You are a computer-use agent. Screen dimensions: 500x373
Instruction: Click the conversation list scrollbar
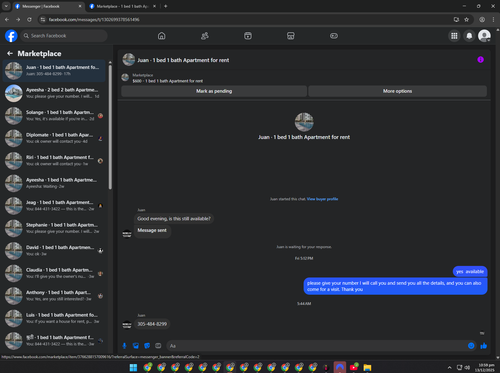tap(110, 127)
